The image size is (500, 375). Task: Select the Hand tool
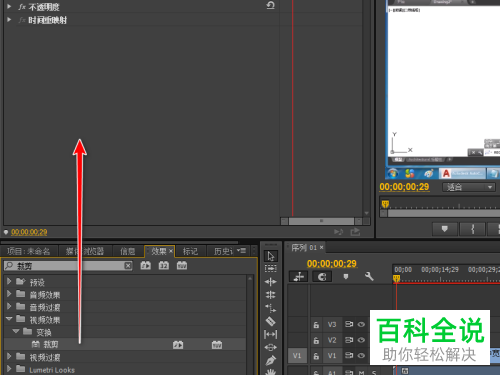270,372
